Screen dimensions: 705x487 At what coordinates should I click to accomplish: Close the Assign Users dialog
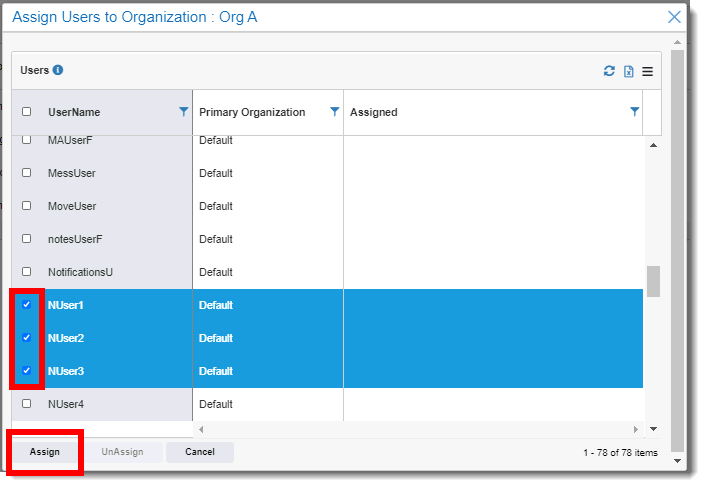click(674, 17)
